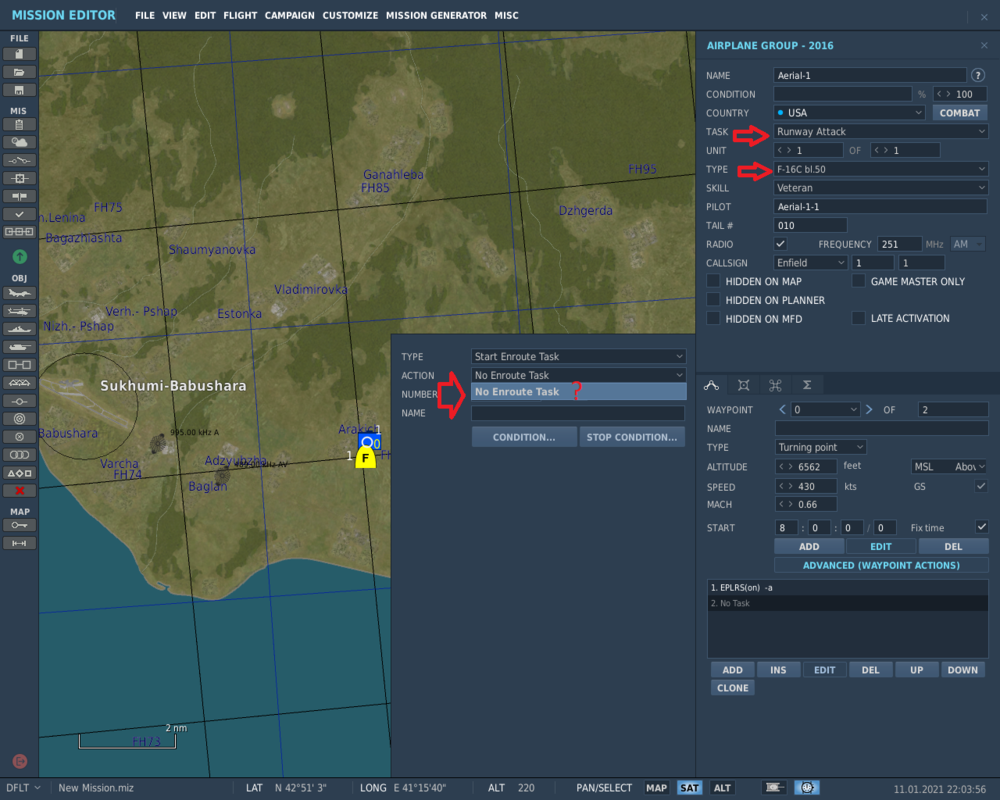Click the green fly mission arrow
Viewport: 1000px width, 800px height.
tap(19, 257)
